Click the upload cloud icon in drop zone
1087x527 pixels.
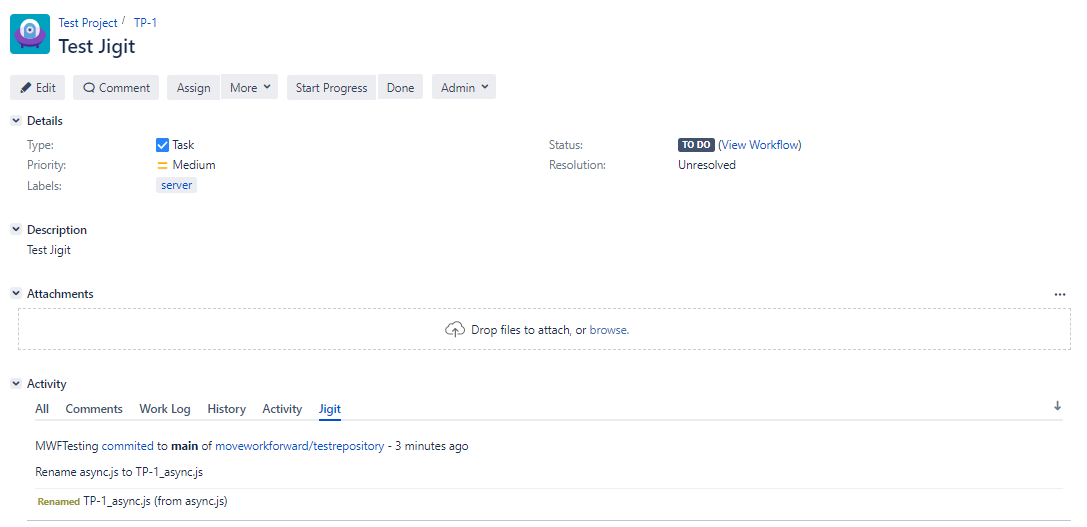tap(455, 329)
